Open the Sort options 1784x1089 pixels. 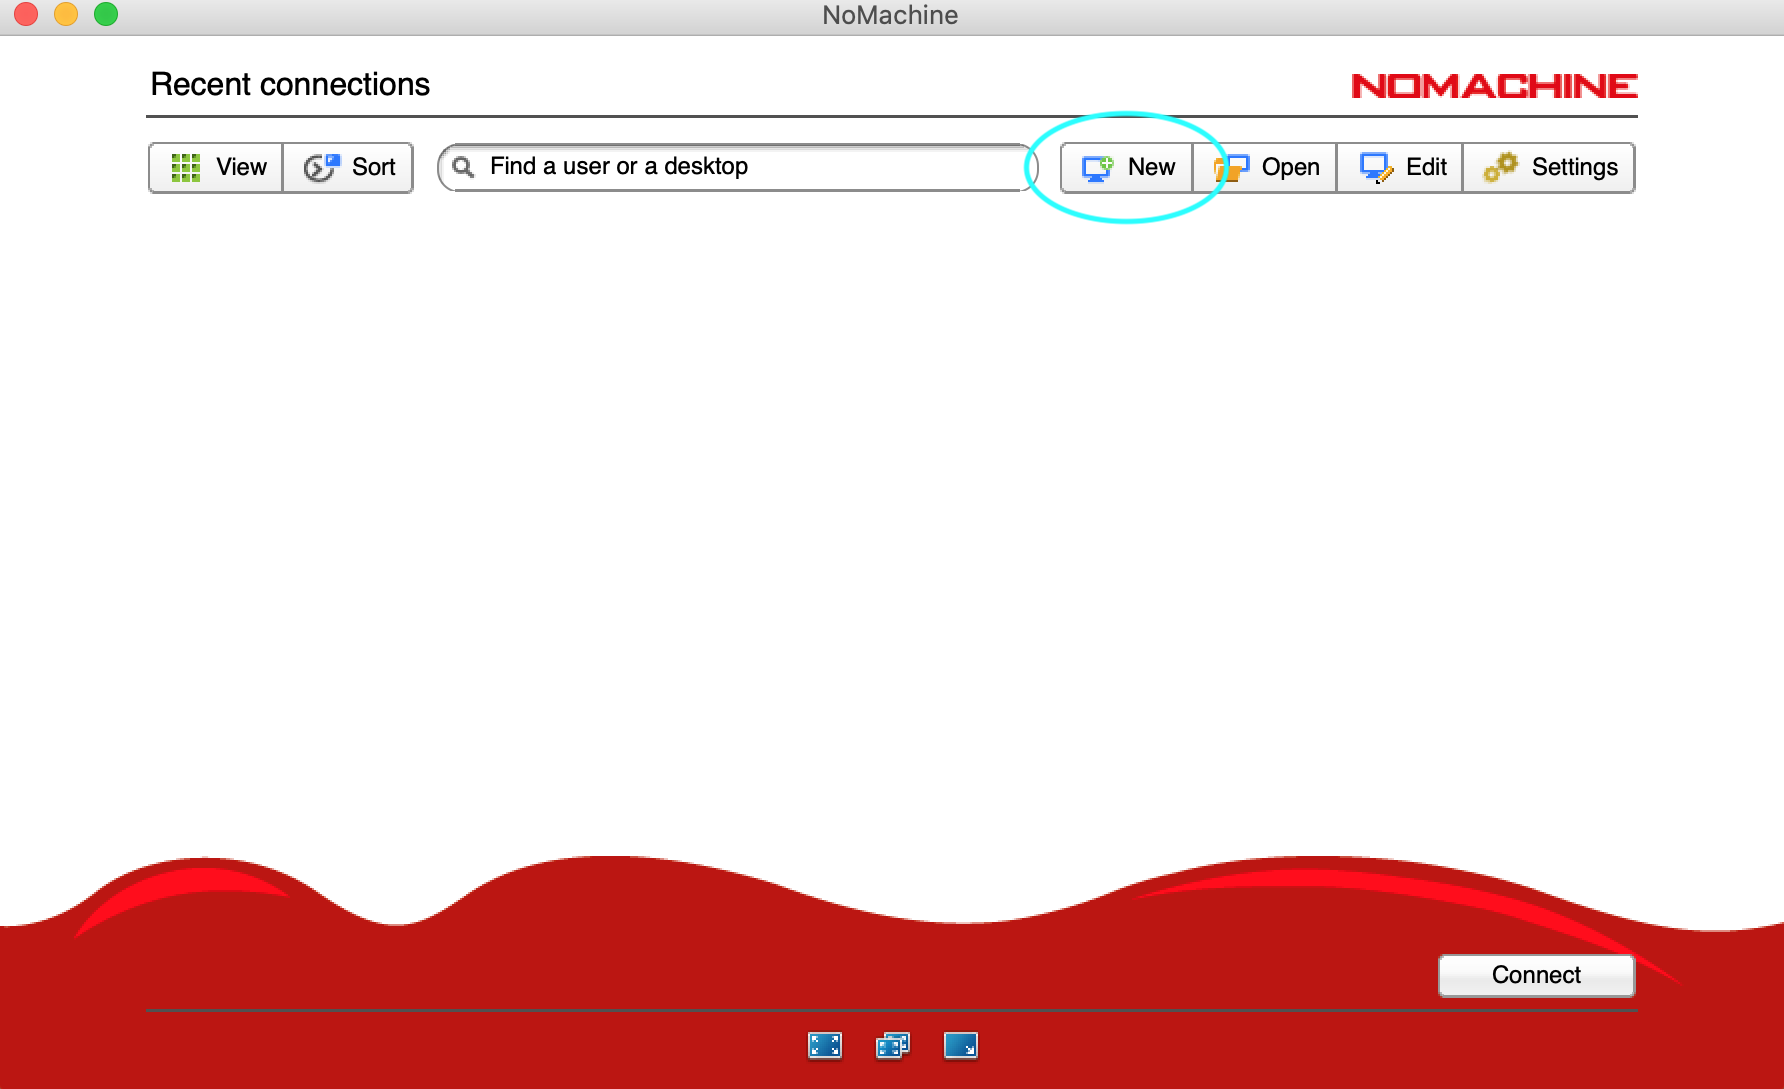tap(349, 167)
